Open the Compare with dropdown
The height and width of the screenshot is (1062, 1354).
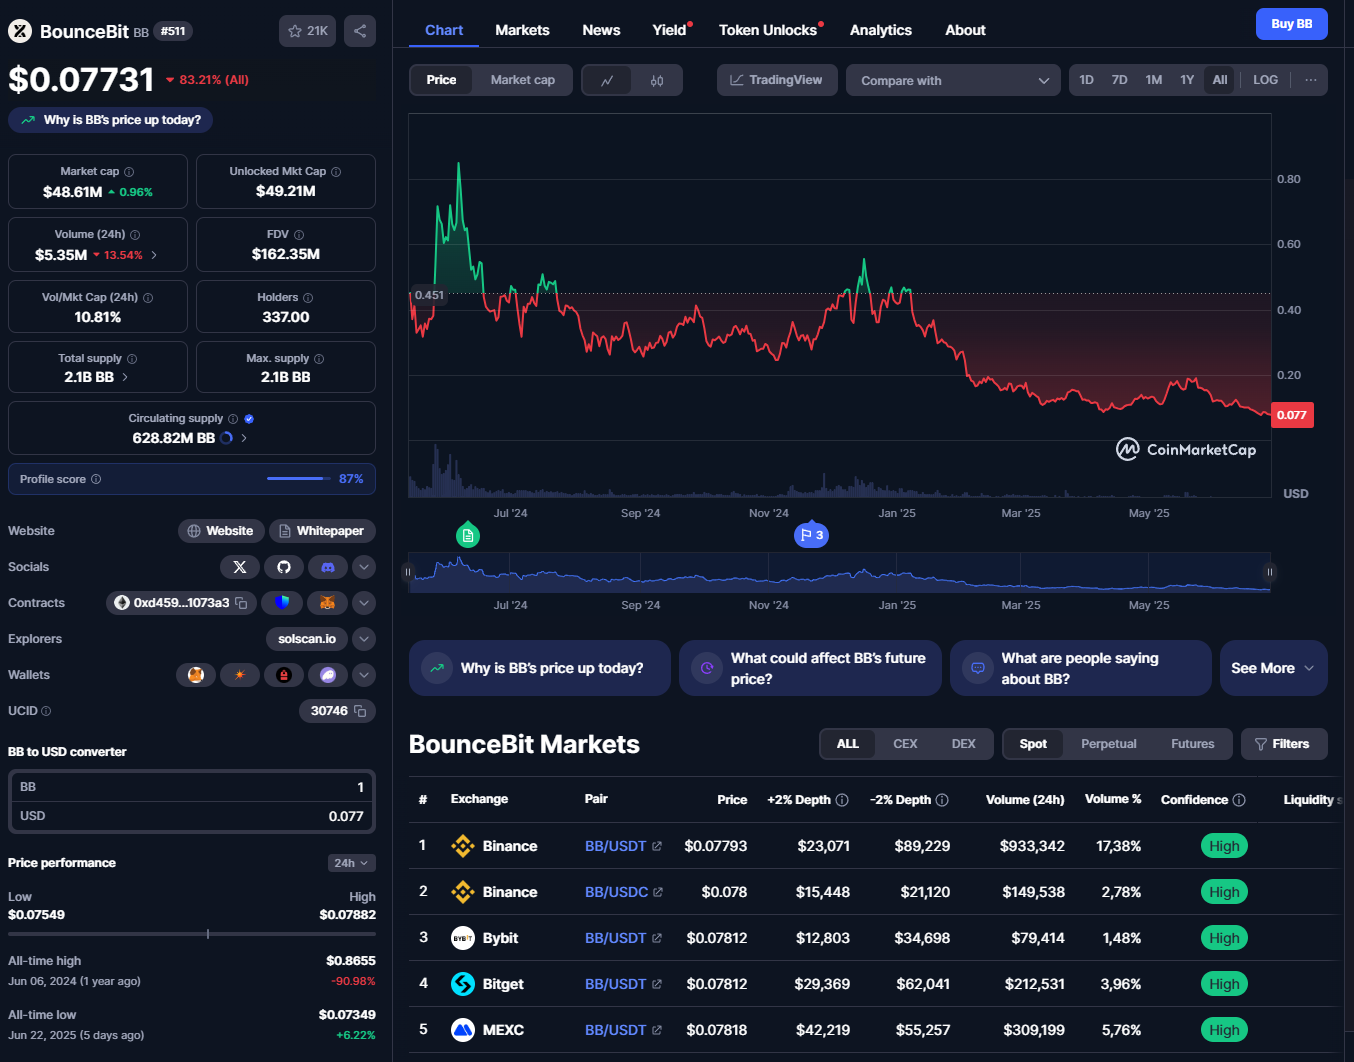tap(953, 80)
